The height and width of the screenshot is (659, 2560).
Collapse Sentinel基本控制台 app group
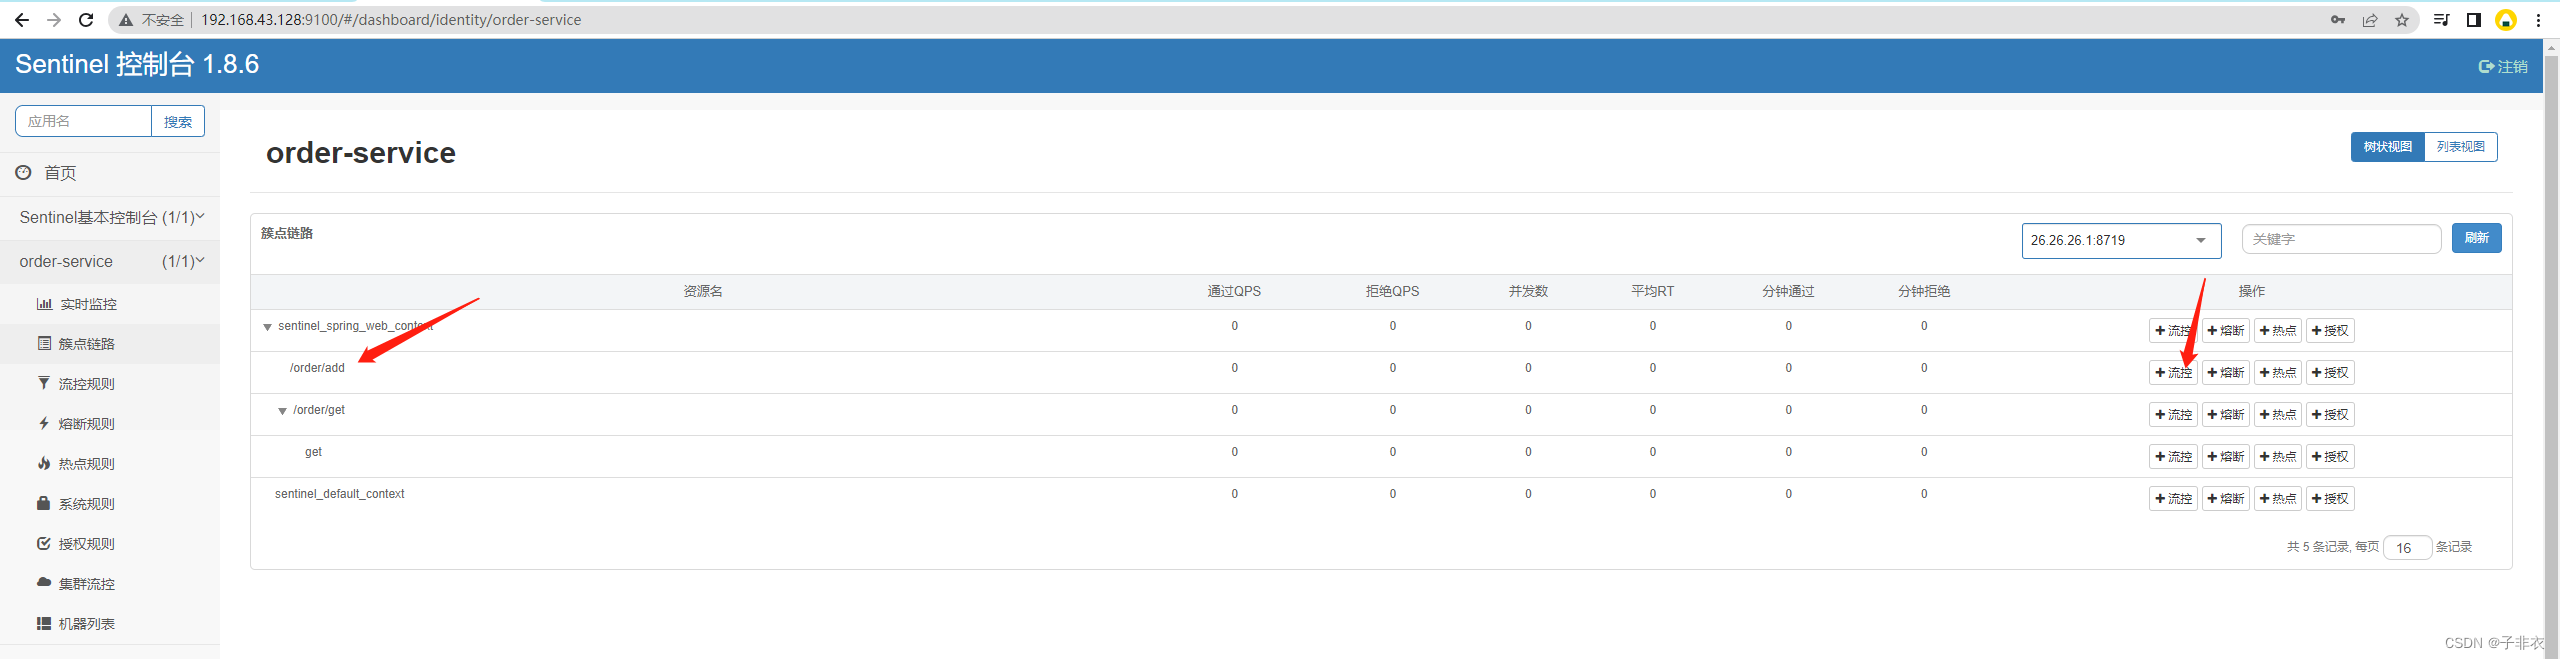pyautogui.click(x=110, y=218)
